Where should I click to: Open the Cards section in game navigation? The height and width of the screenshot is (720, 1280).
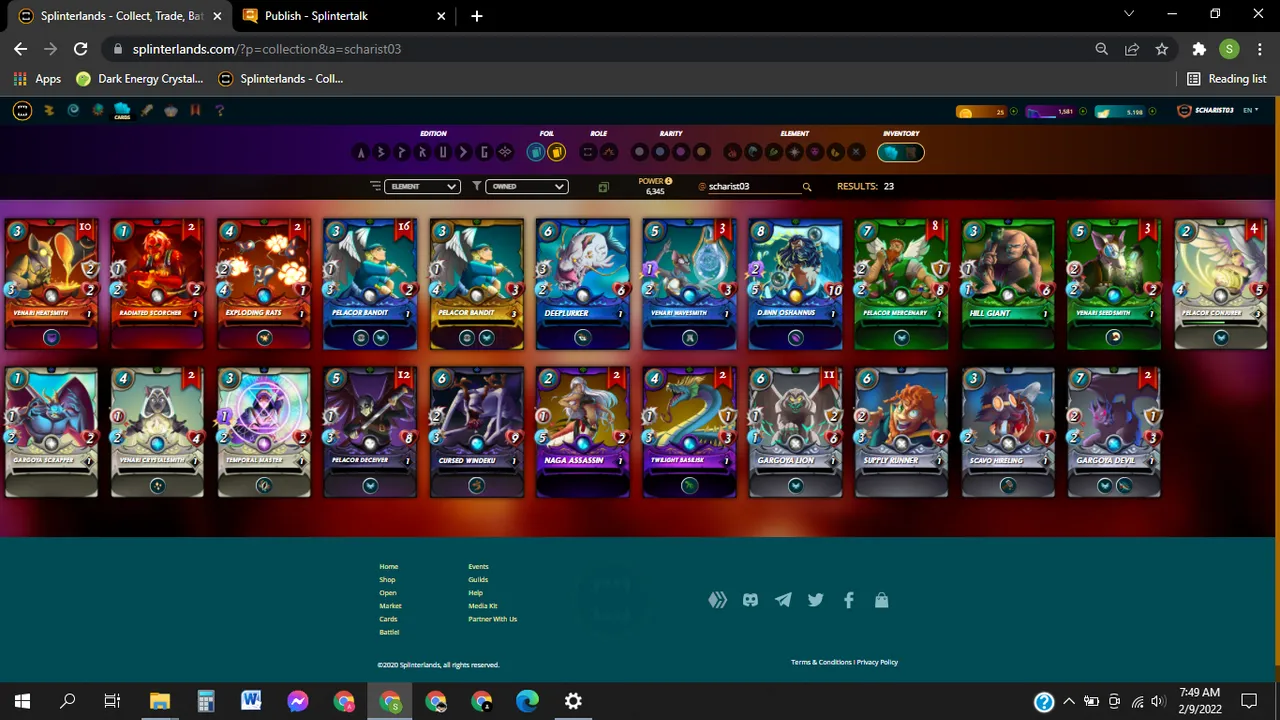point(122,110)
